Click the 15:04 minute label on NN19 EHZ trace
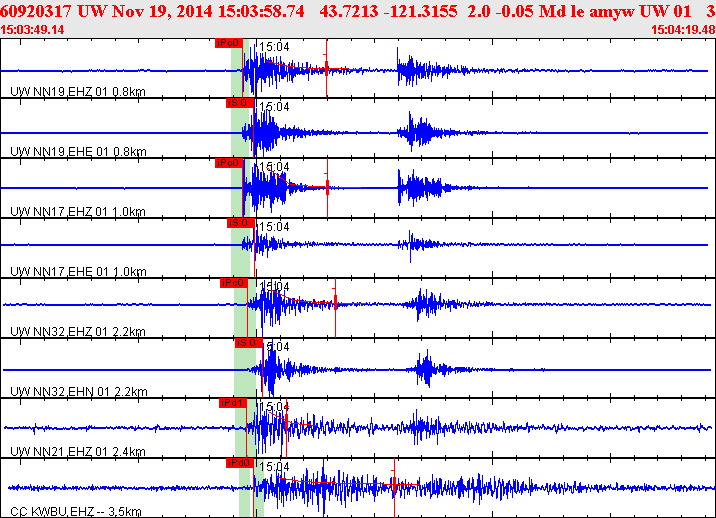This screenshot has width=716, height=518. [274, 47]
